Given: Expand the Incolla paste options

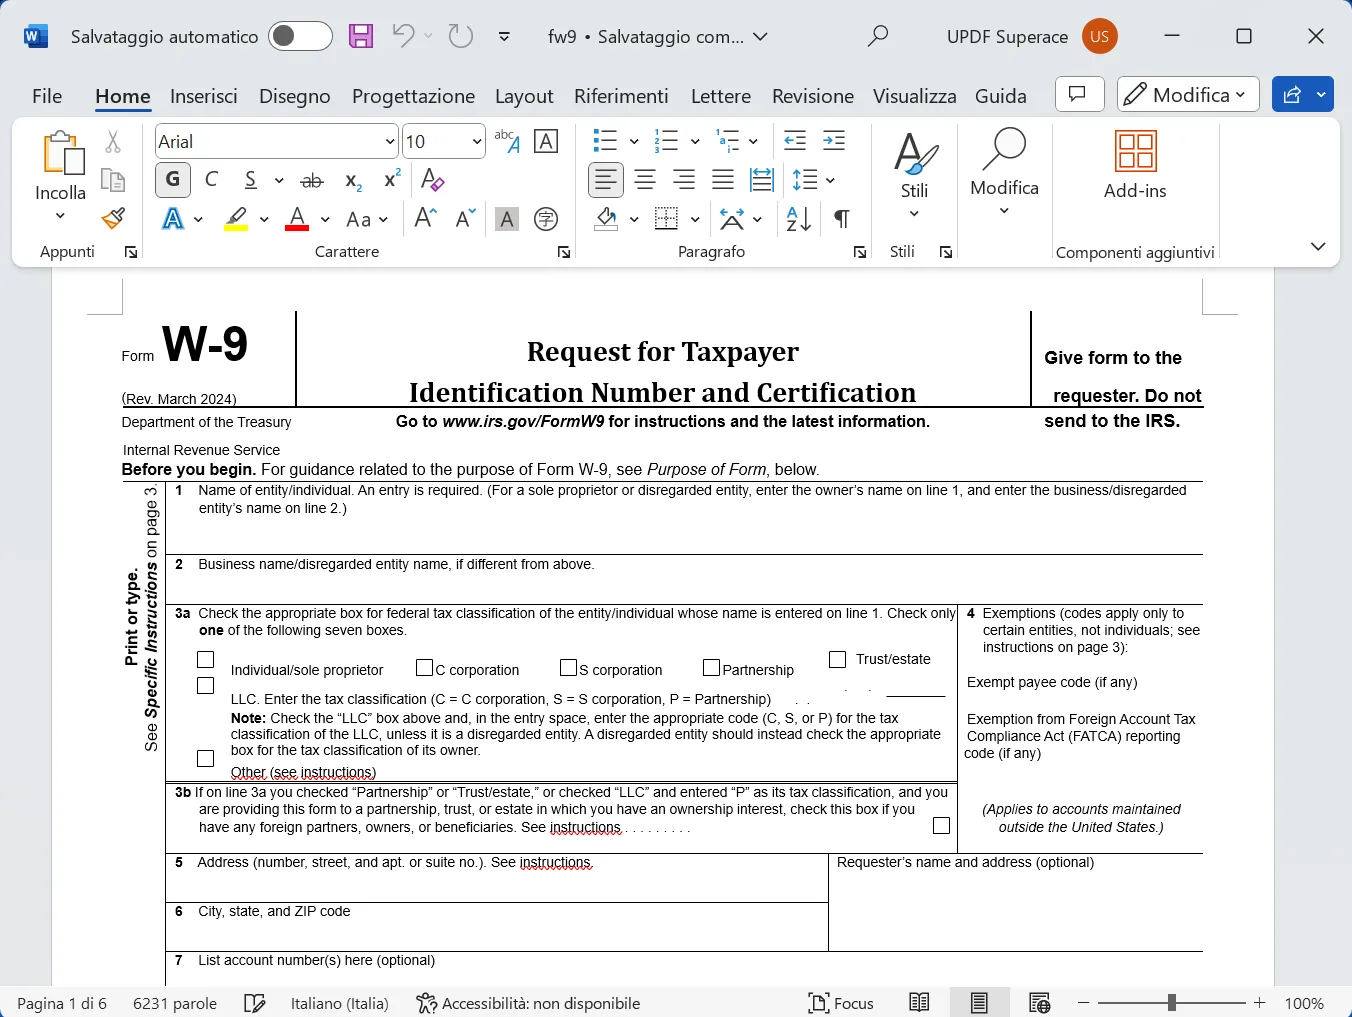Looking at the screenshot, I should pos(60,215).
